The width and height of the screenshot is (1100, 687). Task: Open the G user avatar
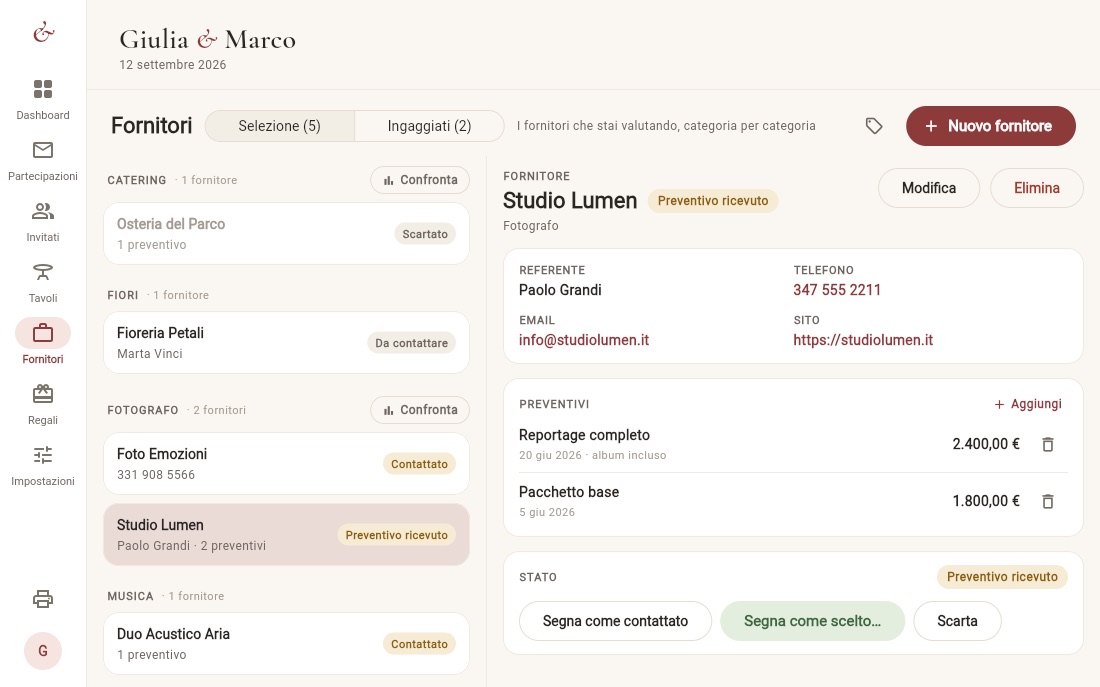click(43, 651)
